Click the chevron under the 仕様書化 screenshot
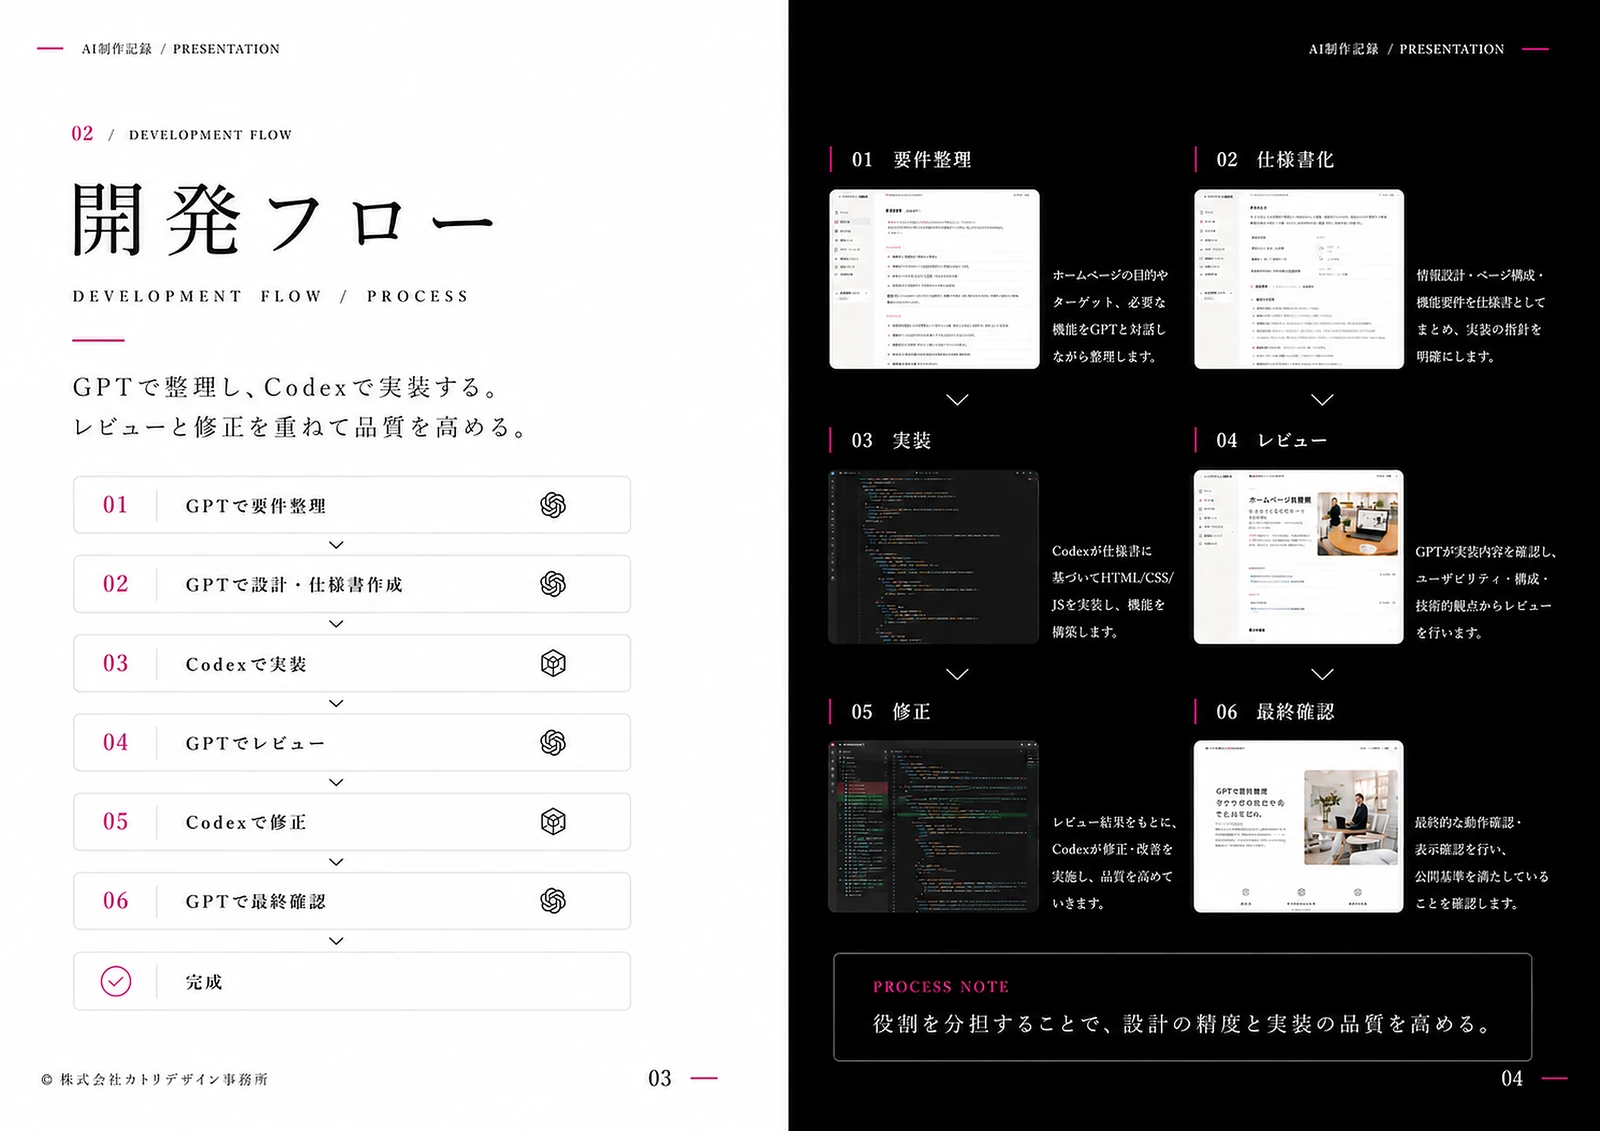Screen dimensions: 1600x1131 pos(1322,399)
